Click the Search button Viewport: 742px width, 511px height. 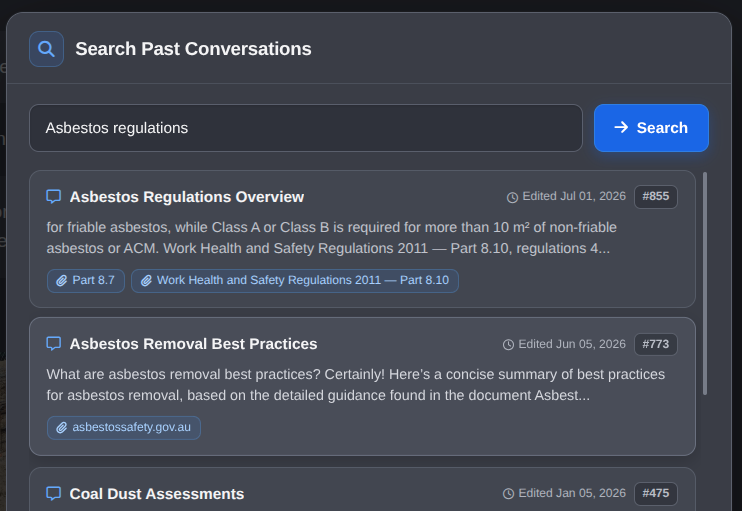[x=651, y=128]
